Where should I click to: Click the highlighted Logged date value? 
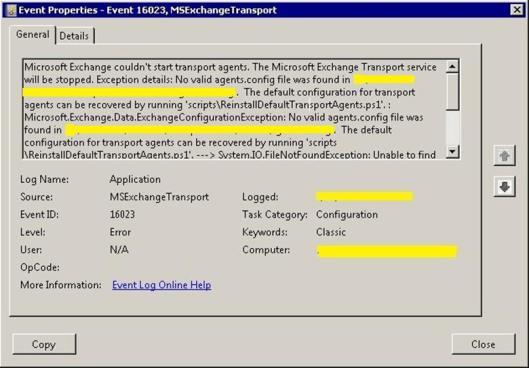click(364, 197)
